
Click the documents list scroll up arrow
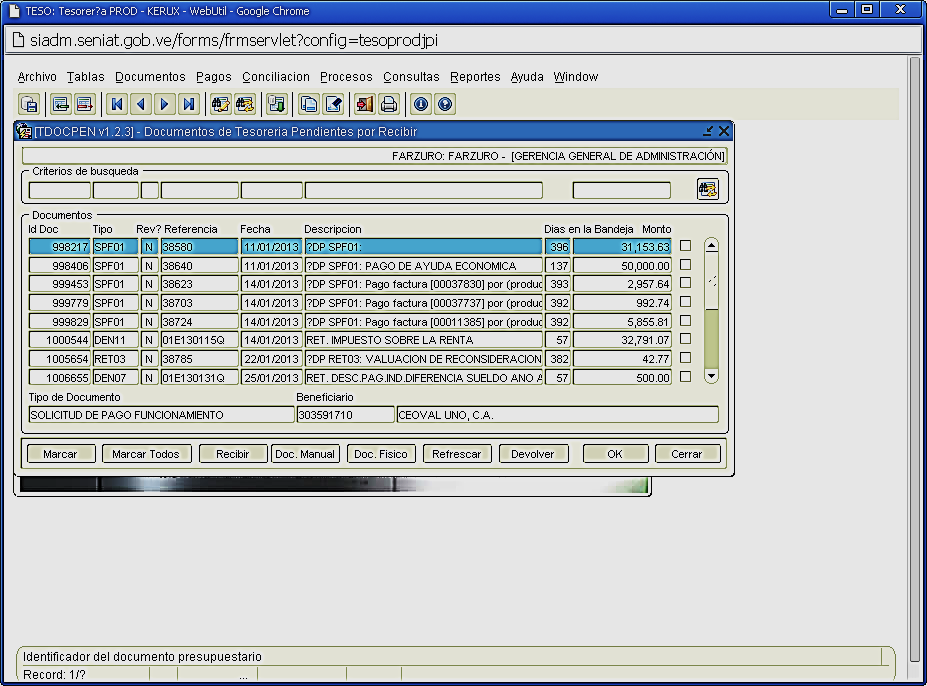pos(711,245)
